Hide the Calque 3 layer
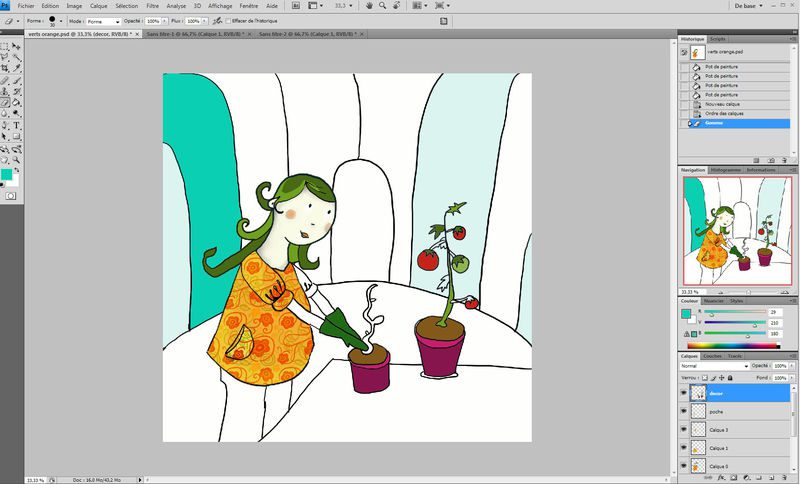 pyautogui.click(x=684, y=429)
